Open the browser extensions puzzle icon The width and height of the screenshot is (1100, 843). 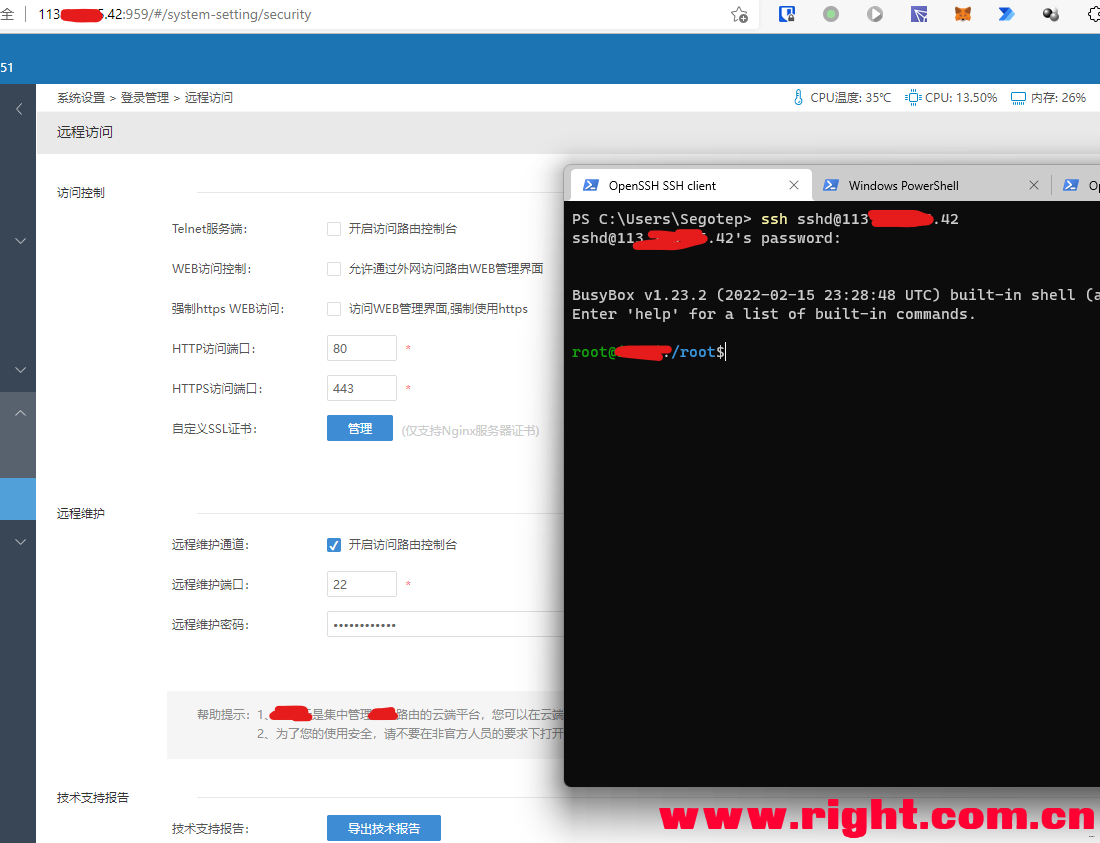[1092, 14]
